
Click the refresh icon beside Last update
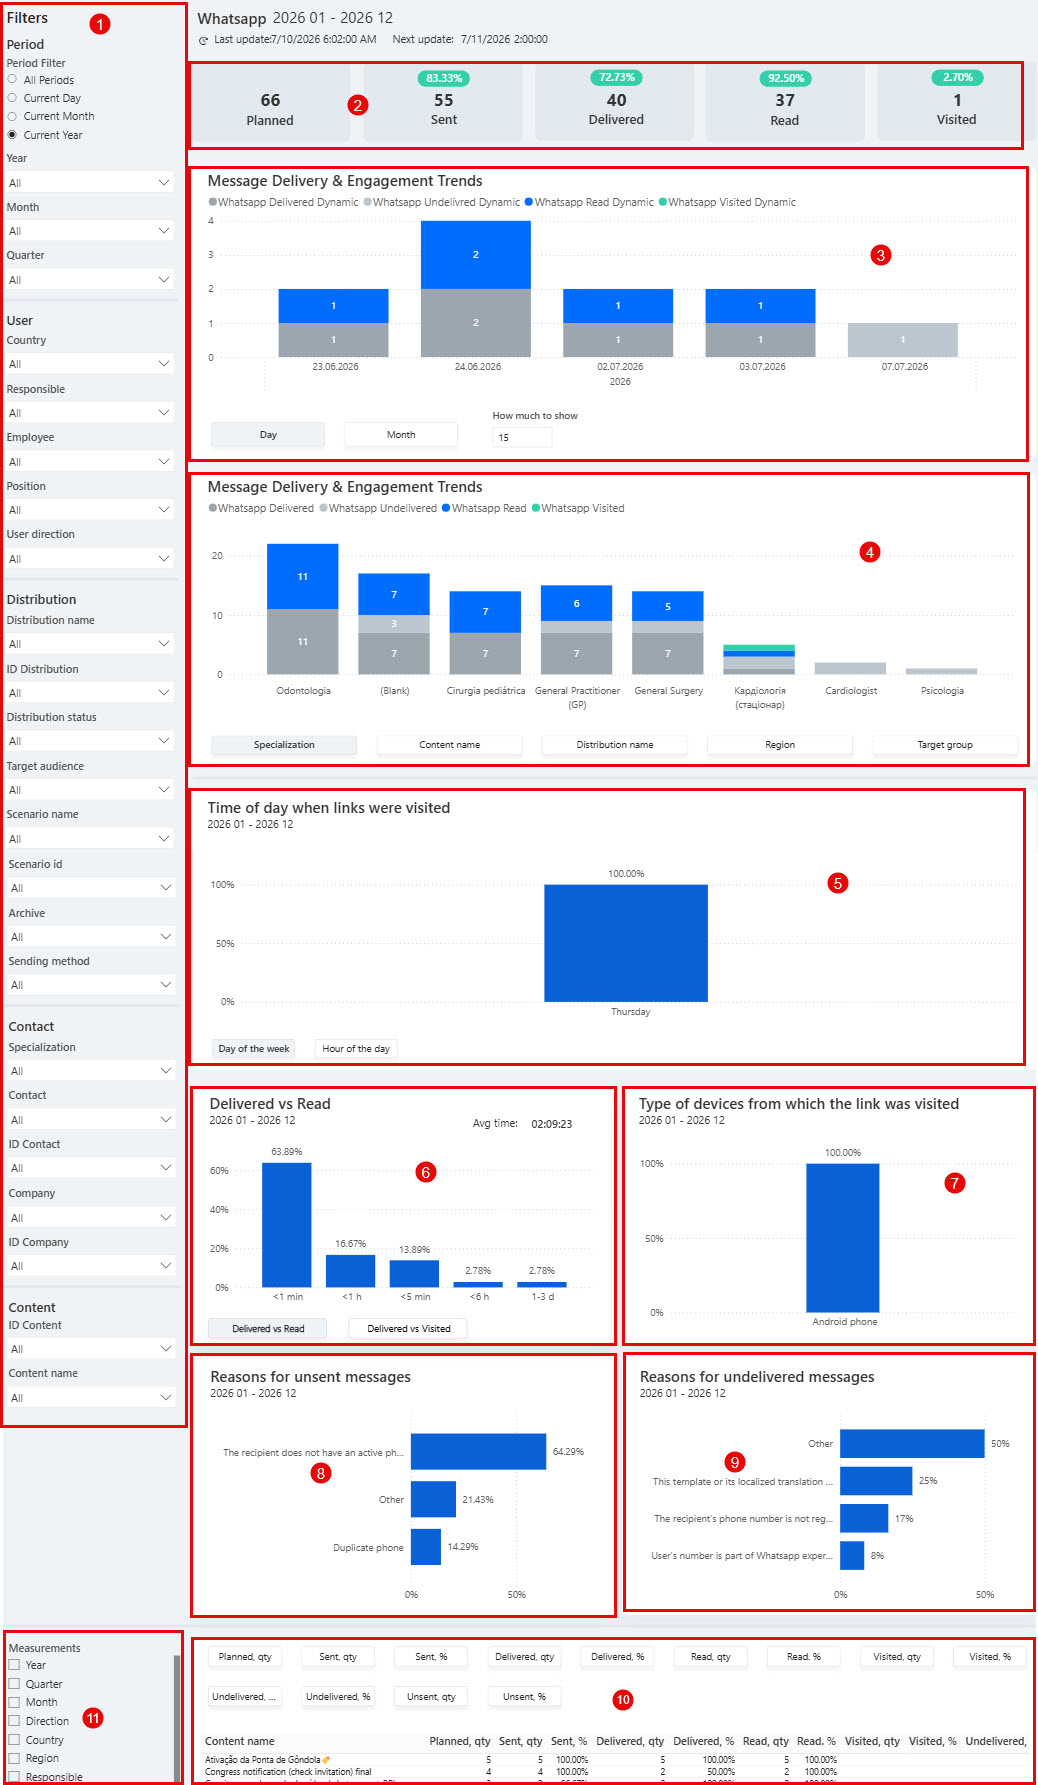pyautogui.click(x=204, y=40)
